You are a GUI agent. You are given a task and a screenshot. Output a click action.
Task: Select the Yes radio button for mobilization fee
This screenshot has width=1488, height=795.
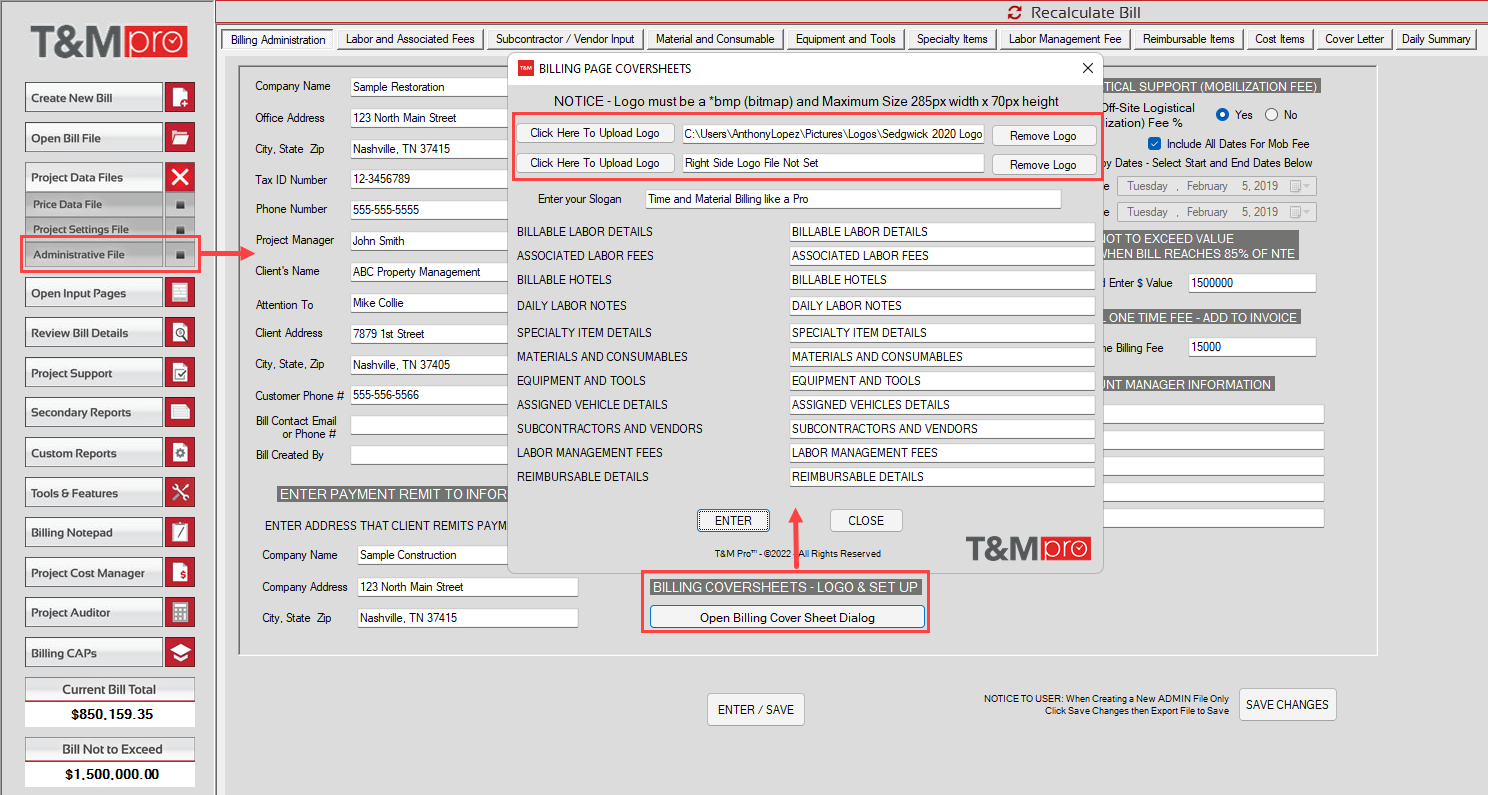(1223, 115)
